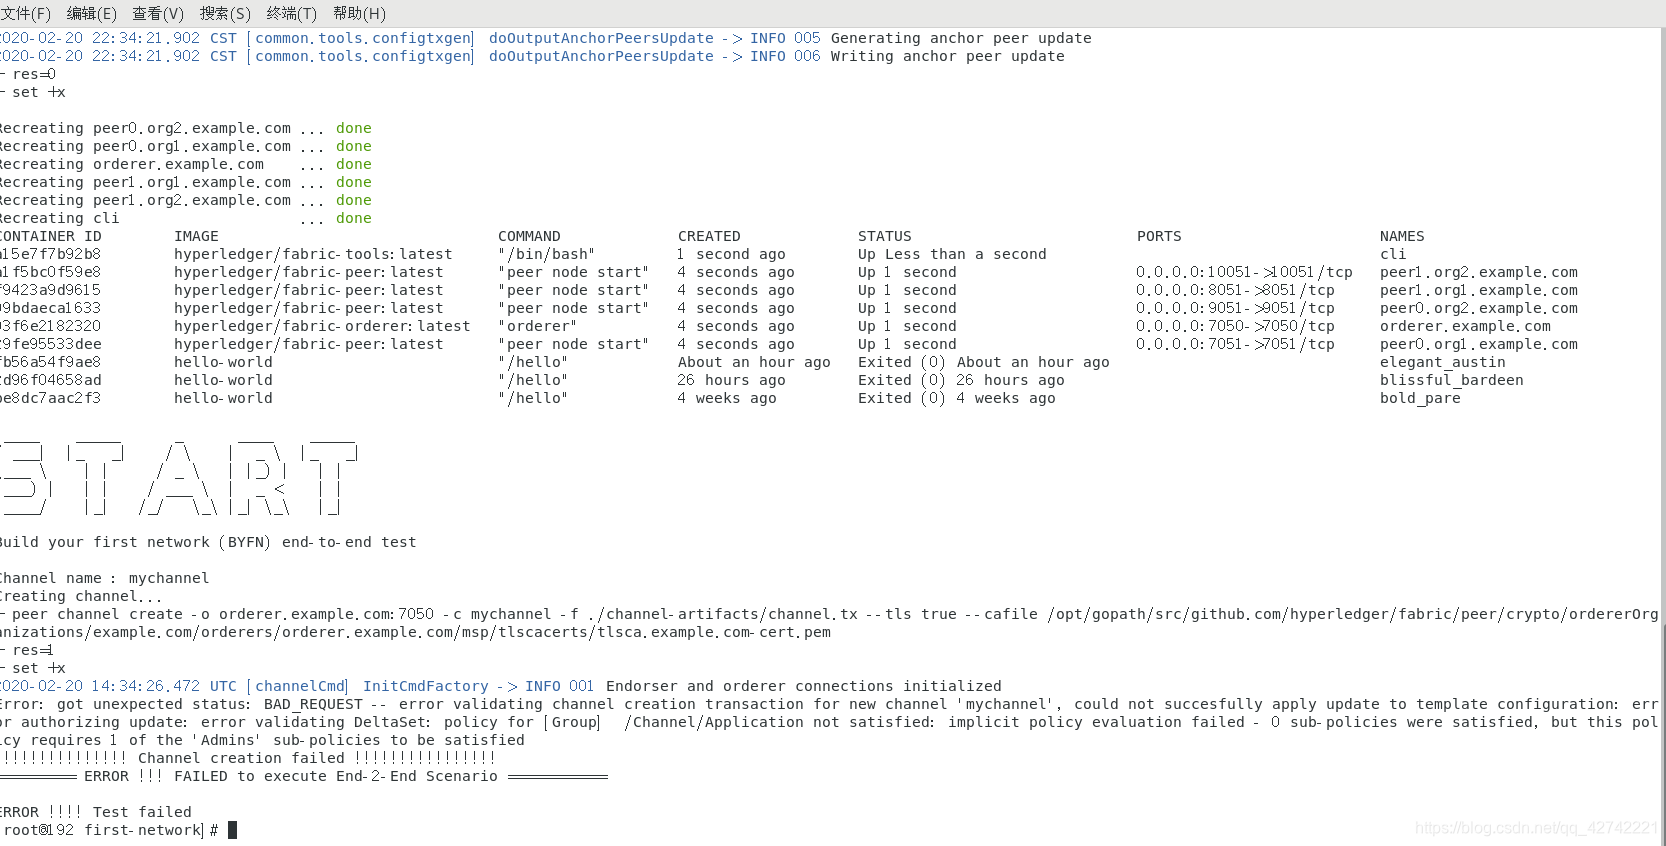This screenshot has width=1666, height=846.
Task: Click port mapping '0.0.0.0:7050->7050/tcp'
Action: tap(1235, 326)
